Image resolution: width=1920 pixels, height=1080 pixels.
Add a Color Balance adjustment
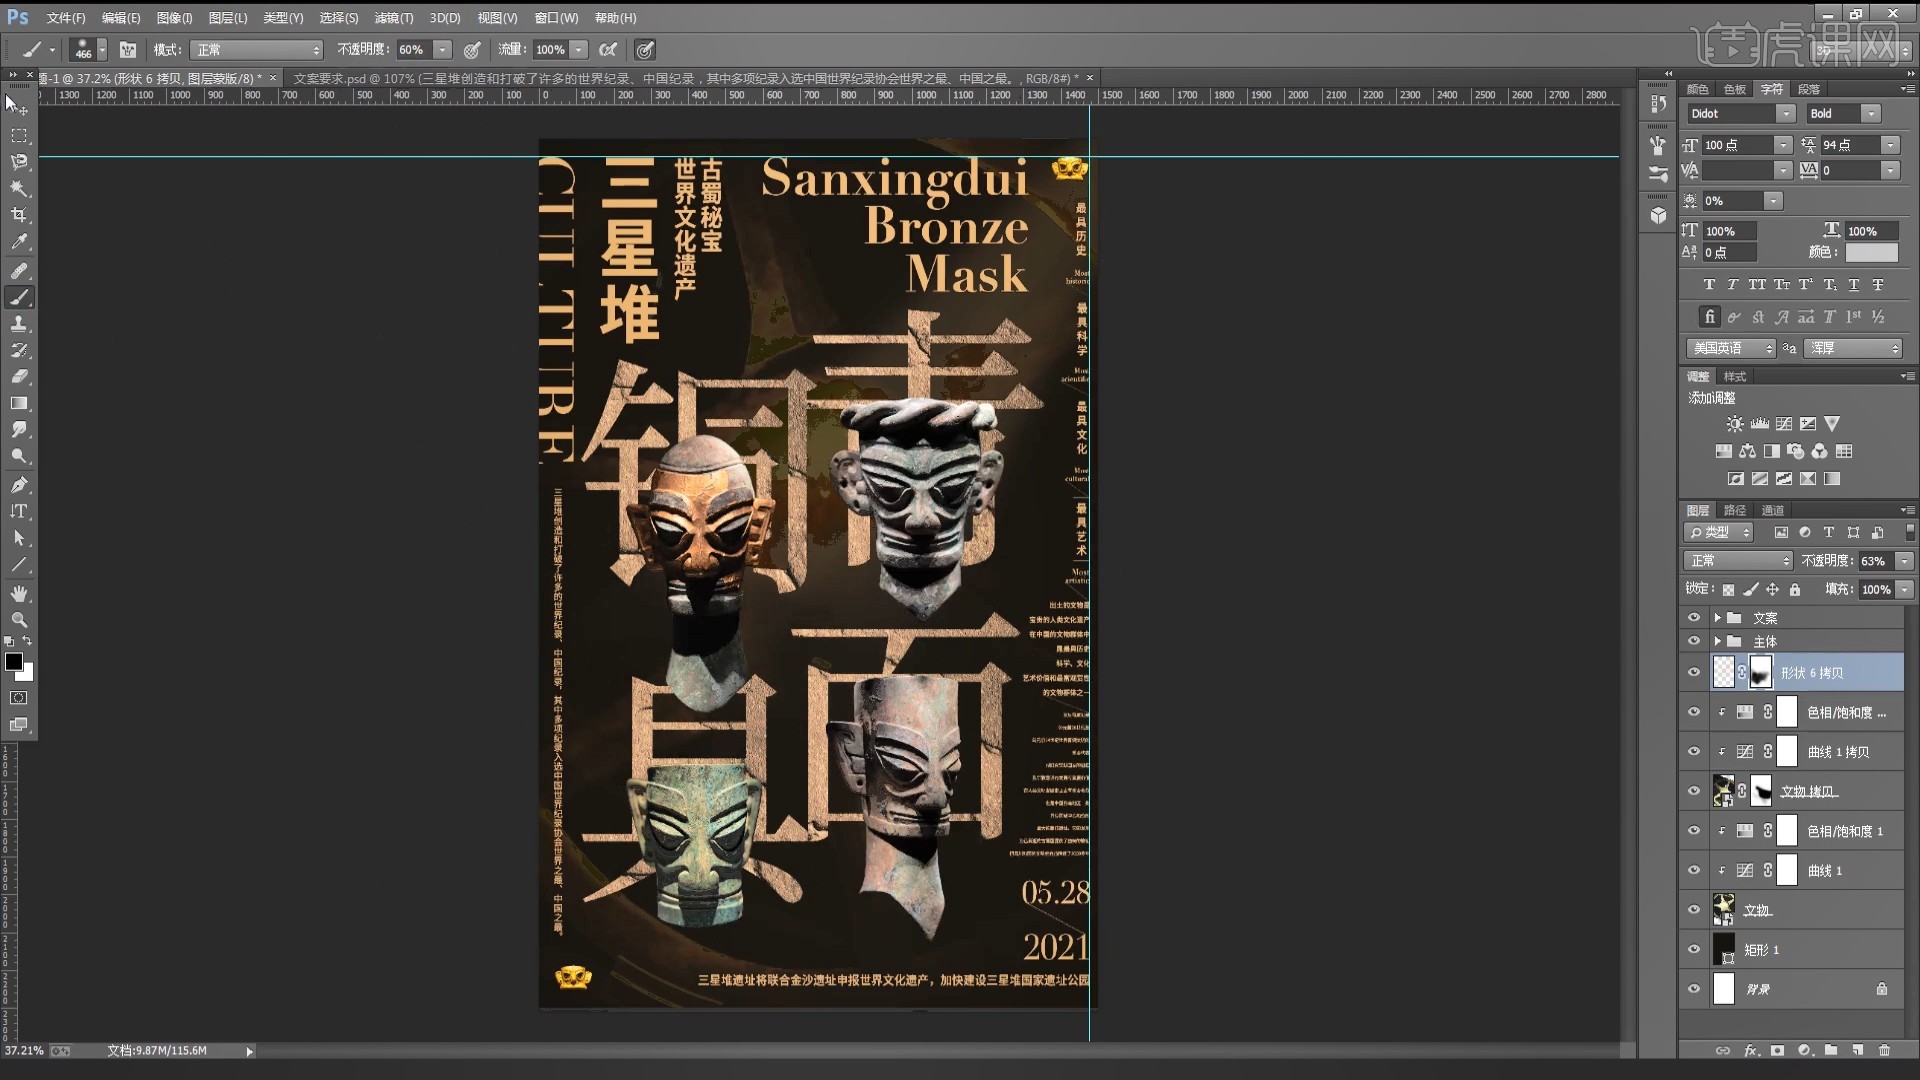[x=1748, y=451]
